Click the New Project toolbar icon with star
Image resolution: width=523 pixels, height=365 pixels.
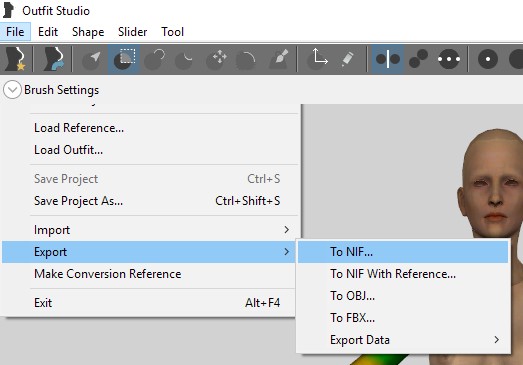[x=16, y=59]
